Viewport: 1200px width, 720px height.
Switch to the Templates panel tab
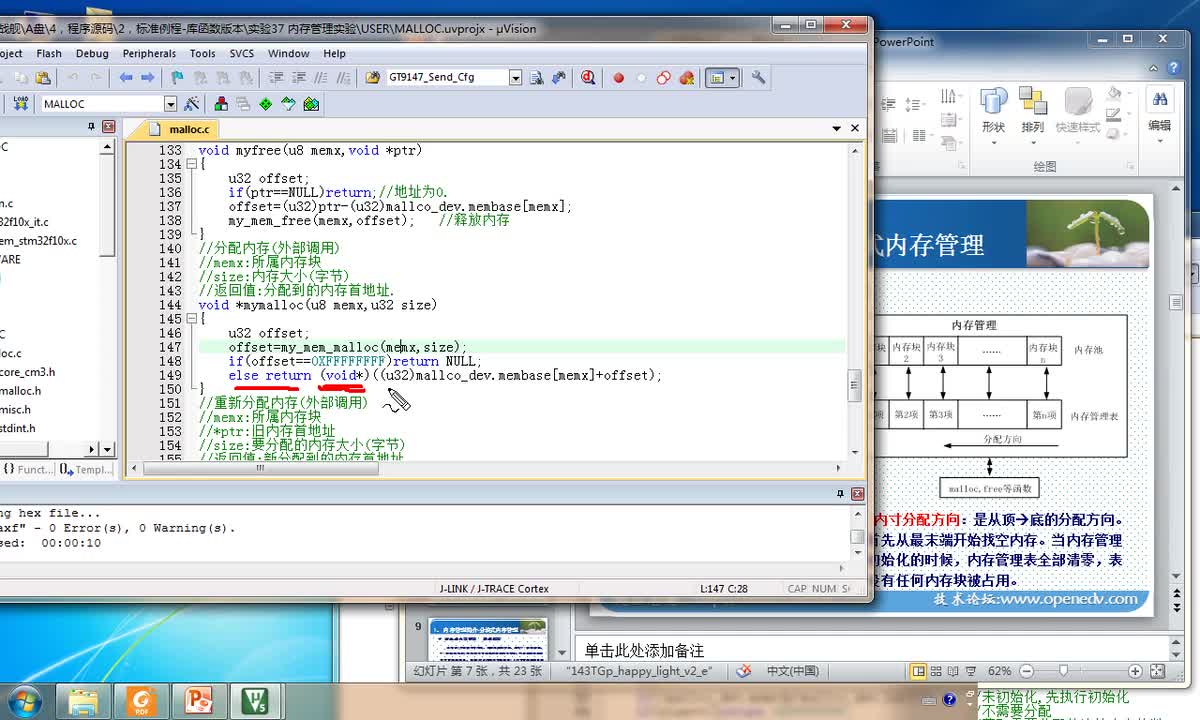[85, 469]
